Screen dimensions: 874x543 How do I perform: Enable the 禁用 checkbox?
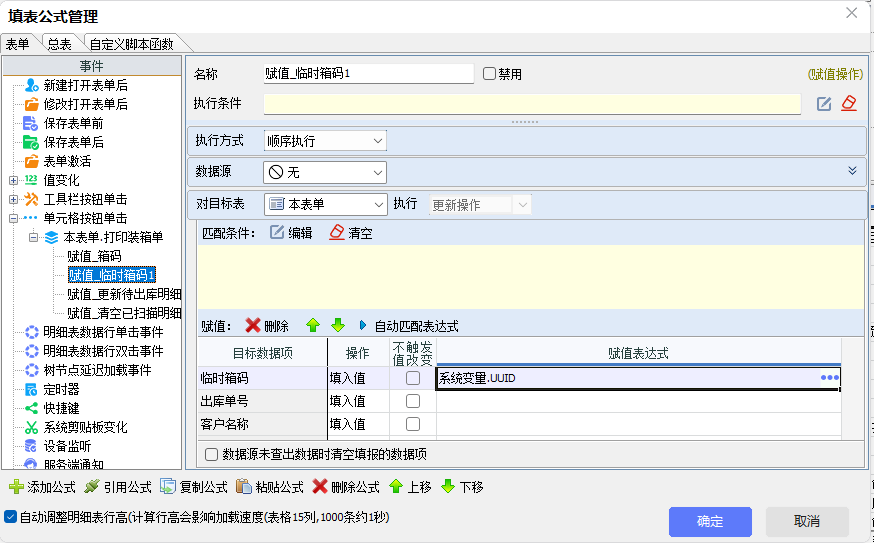coord(489,74)
